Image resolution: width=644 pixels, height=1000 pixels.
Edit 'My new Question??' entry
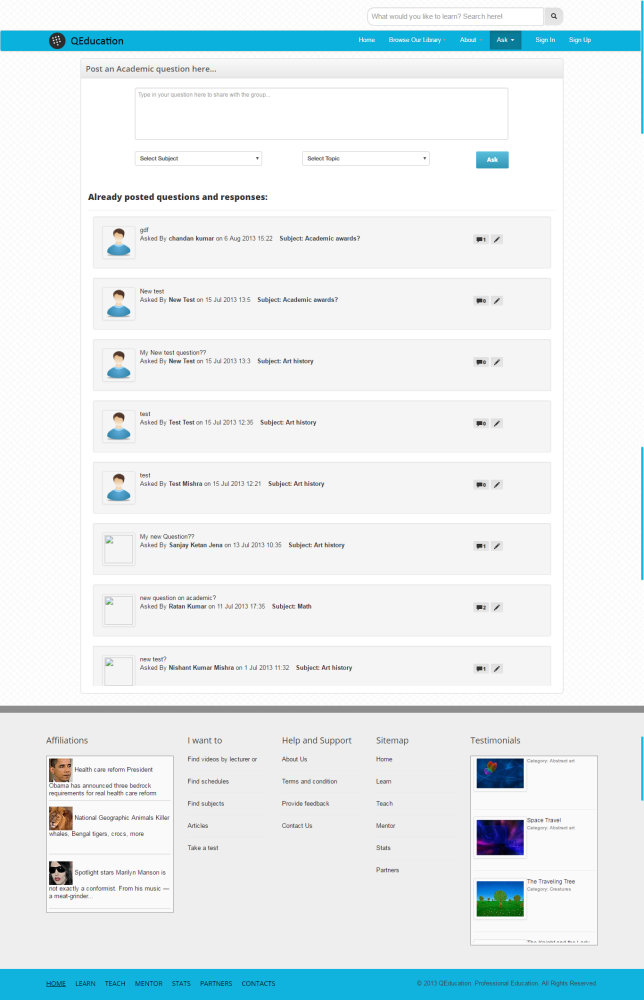click(497, 546)
